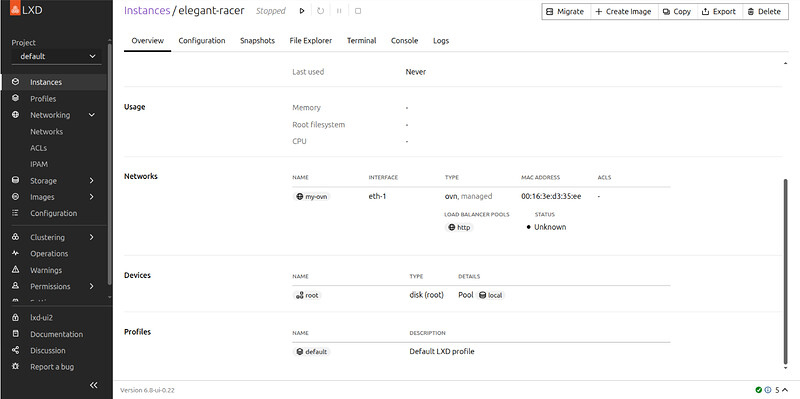Expand the Images menu section
Screen dimensions: 800x399
click(92, 197)
